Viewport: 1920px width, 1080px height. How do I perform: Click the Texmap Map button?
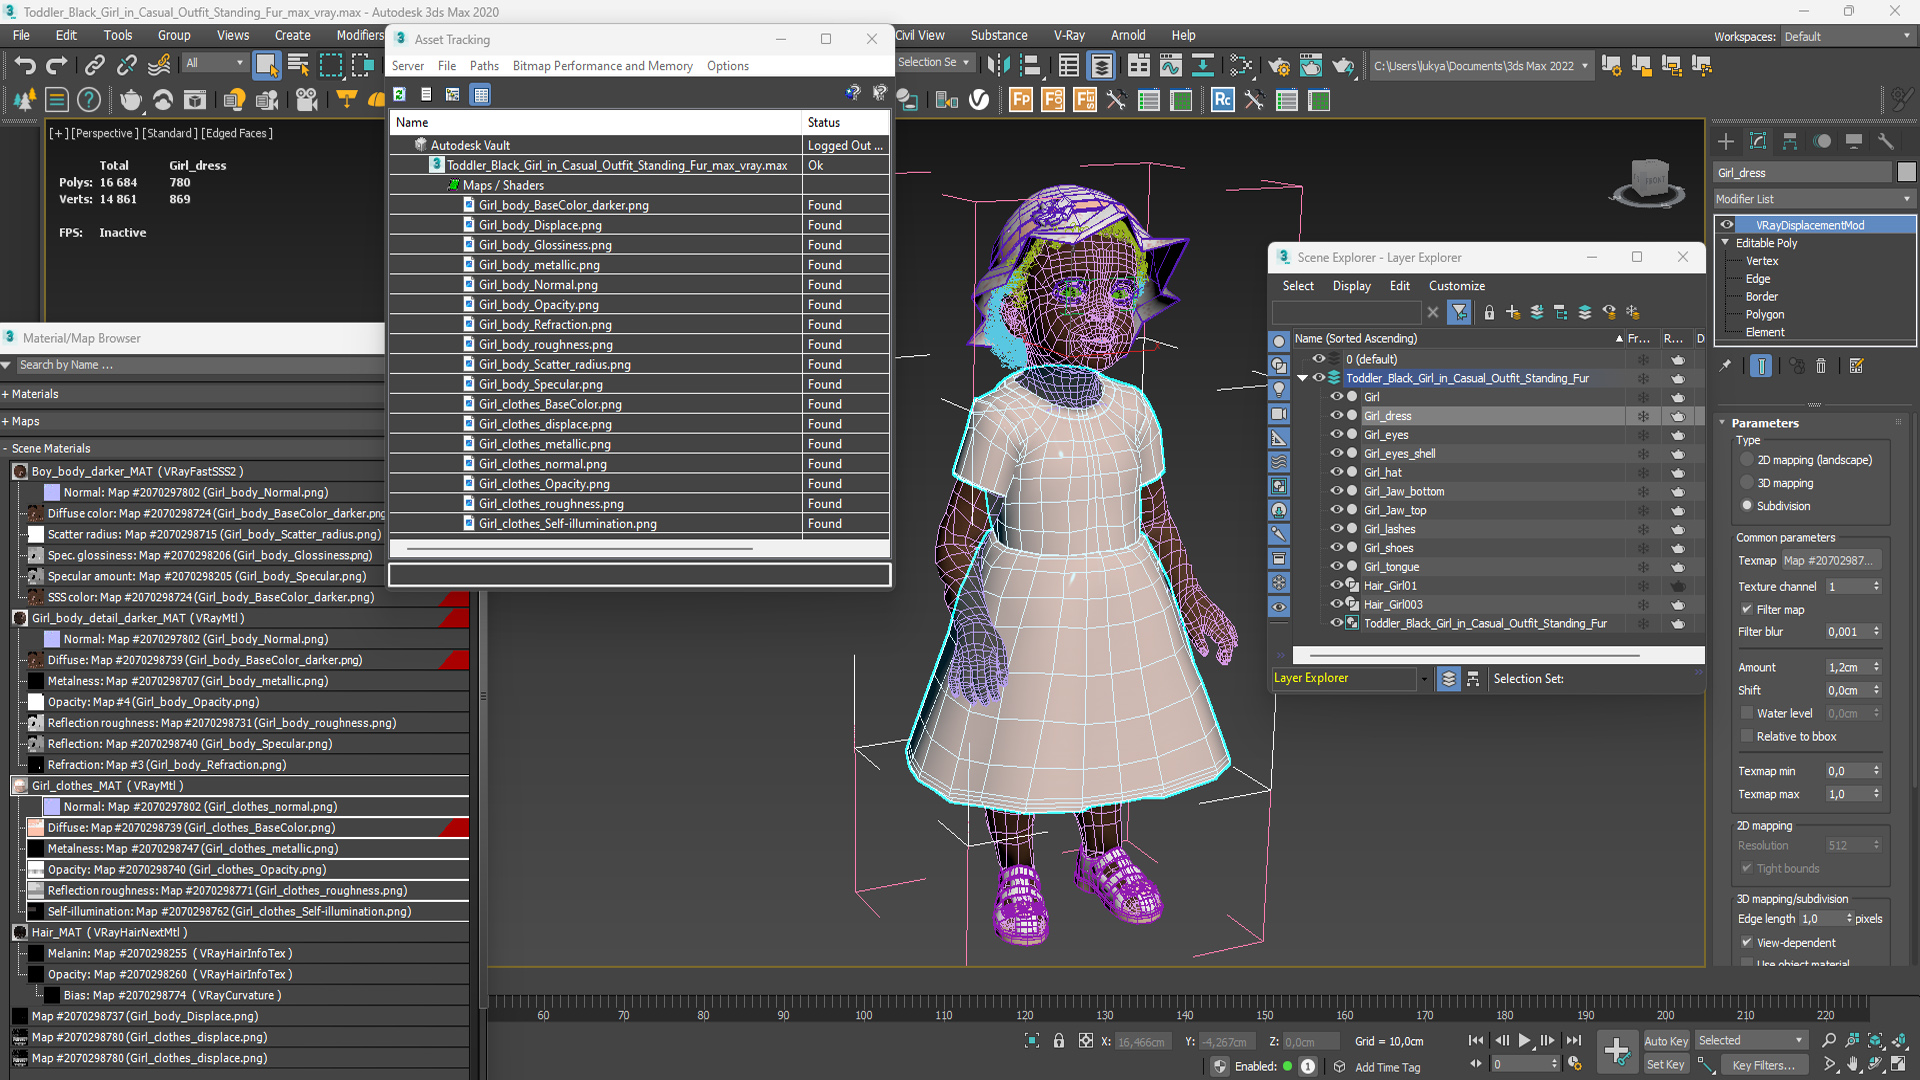pos(1831,560)
